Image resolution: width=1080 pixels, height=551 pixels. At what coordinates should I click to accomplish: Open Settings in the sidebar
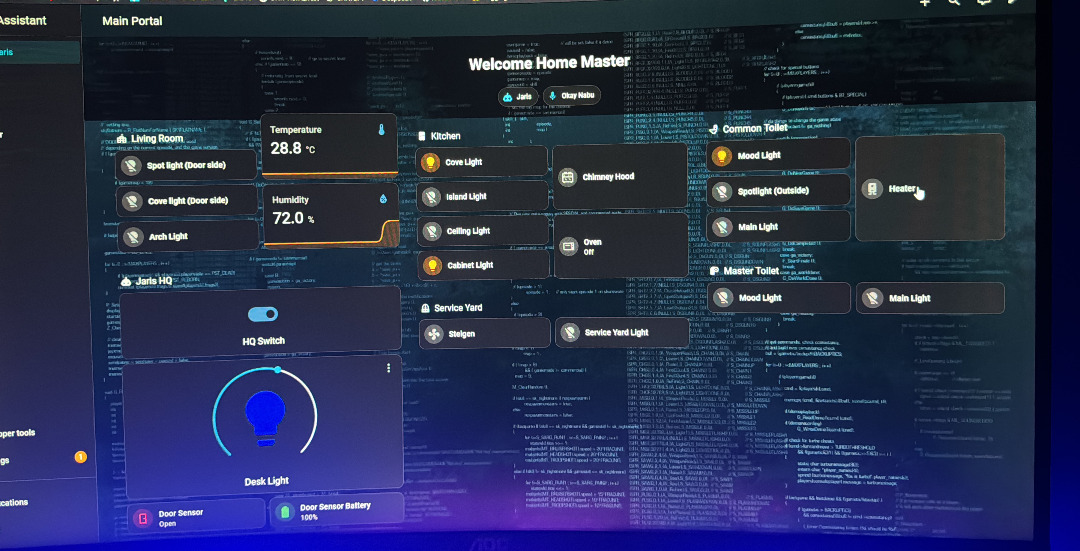tap(7, 461)
